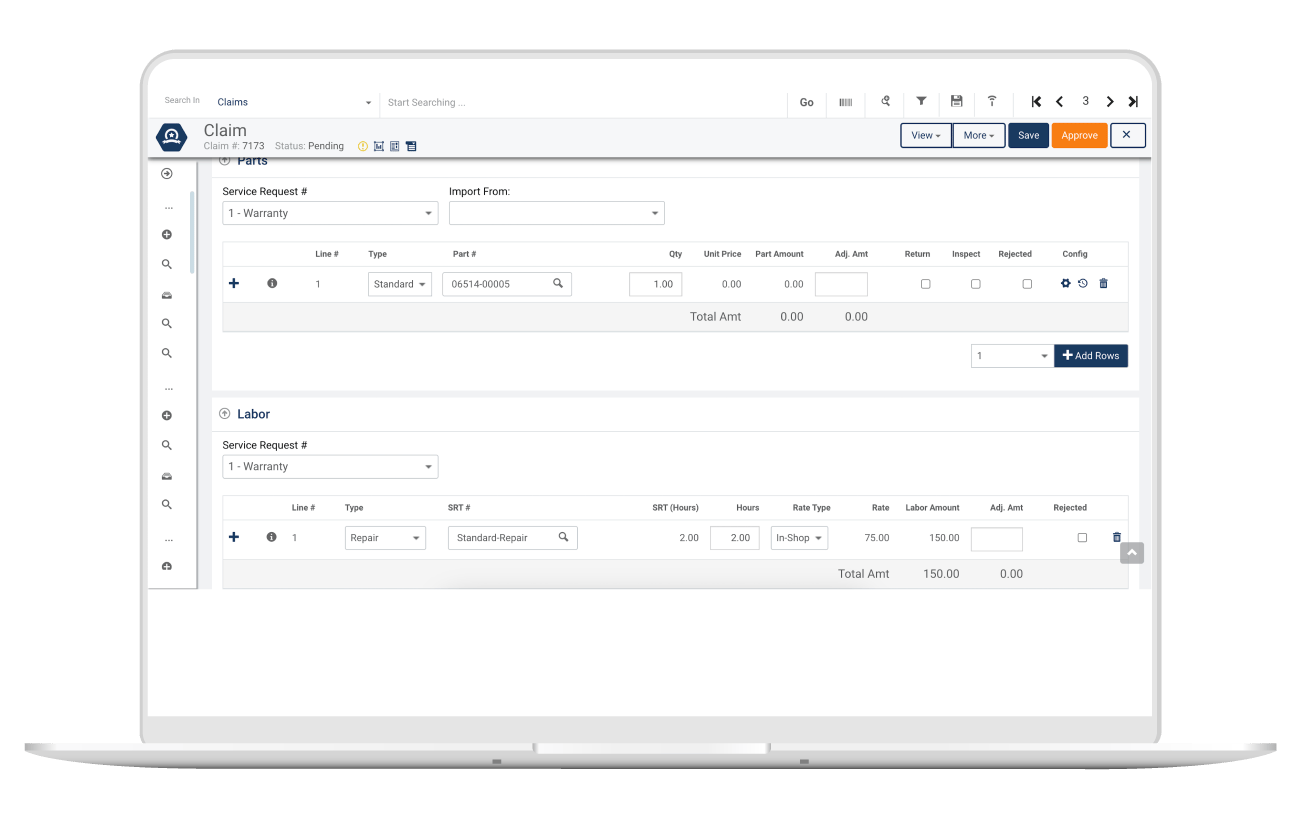Click the gear Config icon on the parts row
This screenshot has width=1300, height=834.
(x=1065, y=283)
